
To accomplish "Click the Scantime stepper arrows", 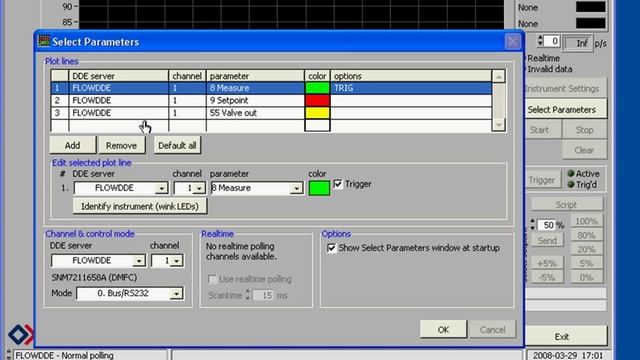I will click(248, 295).
